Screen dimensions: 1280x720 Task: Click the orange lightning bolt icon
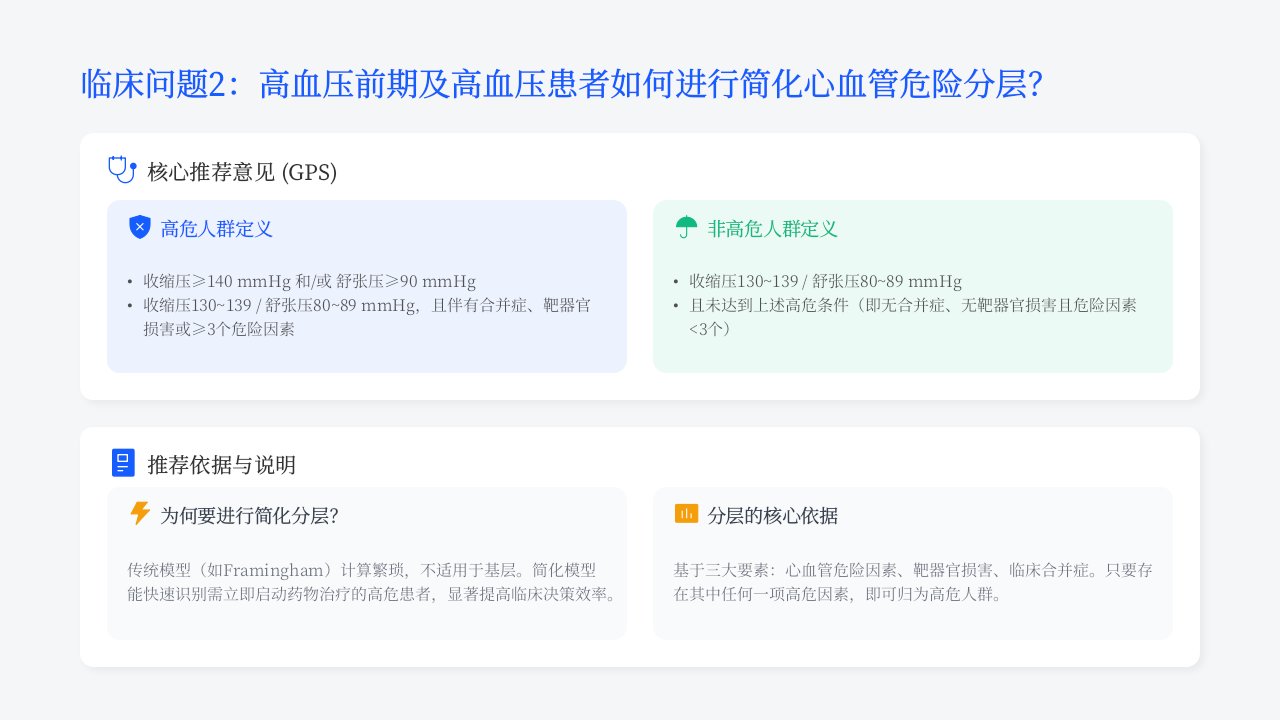[x=140, y=514]
